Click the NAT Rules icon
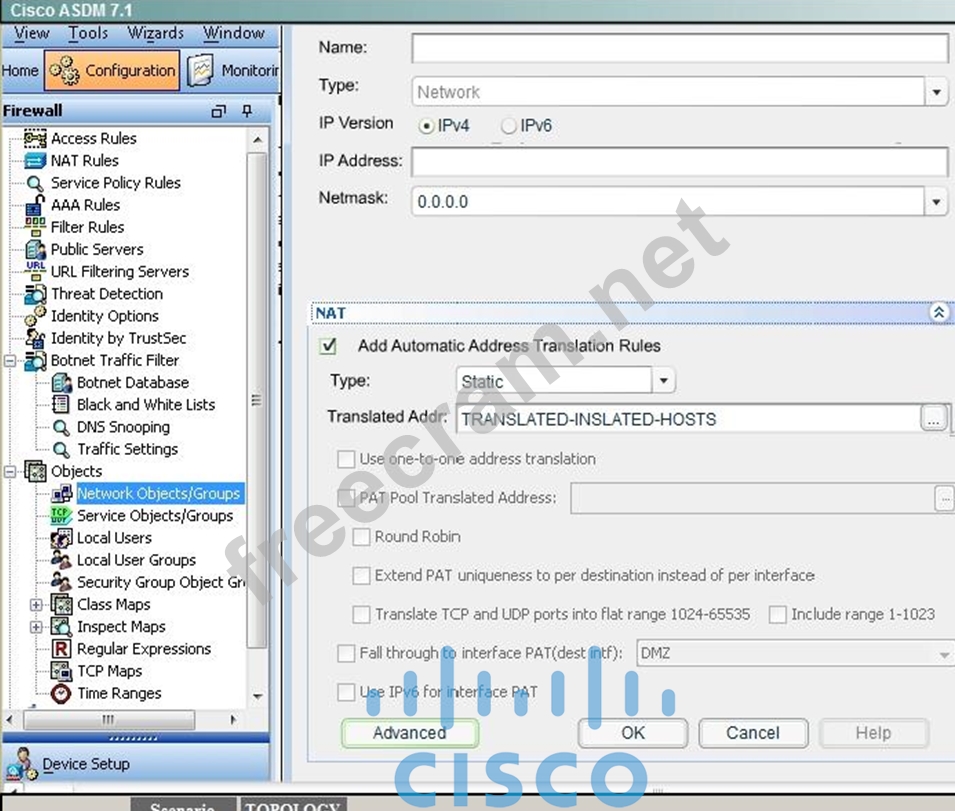This screenshot has height=811, width=955. pos(35,161)
